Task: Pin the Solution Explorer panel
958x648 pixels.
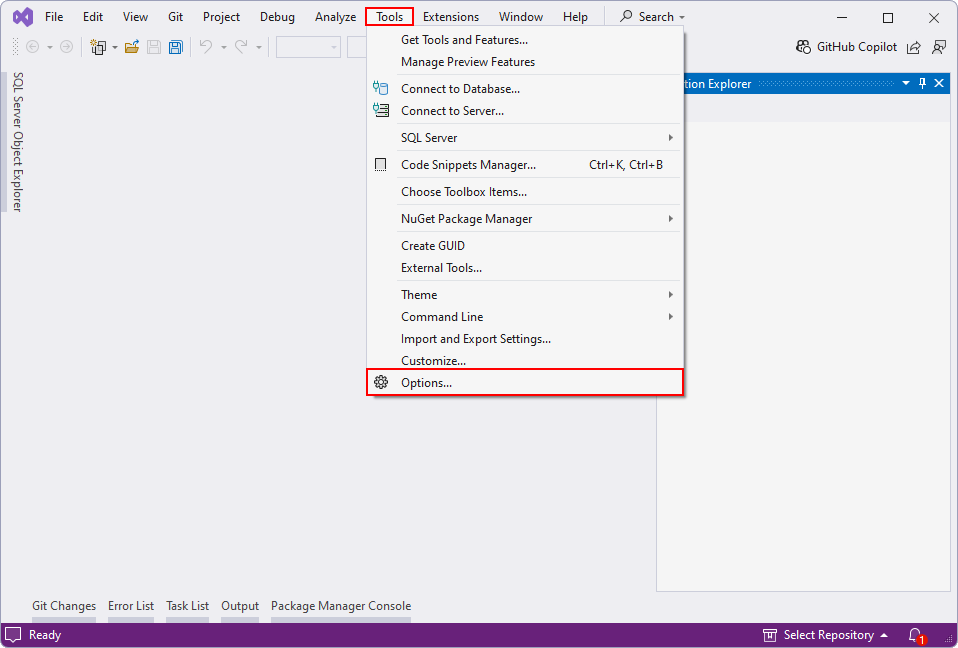Action: tap(921, 83)
